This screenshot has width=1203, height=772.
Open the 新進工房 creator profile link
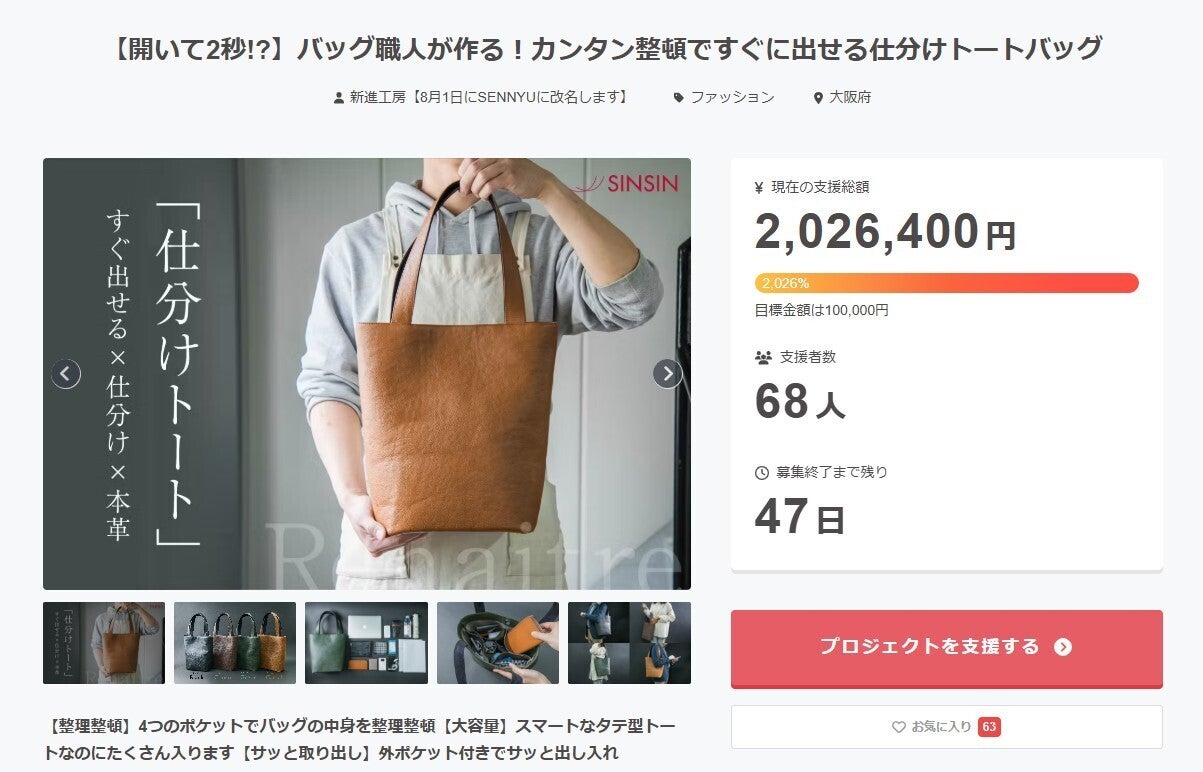click(x=489, y=98)
